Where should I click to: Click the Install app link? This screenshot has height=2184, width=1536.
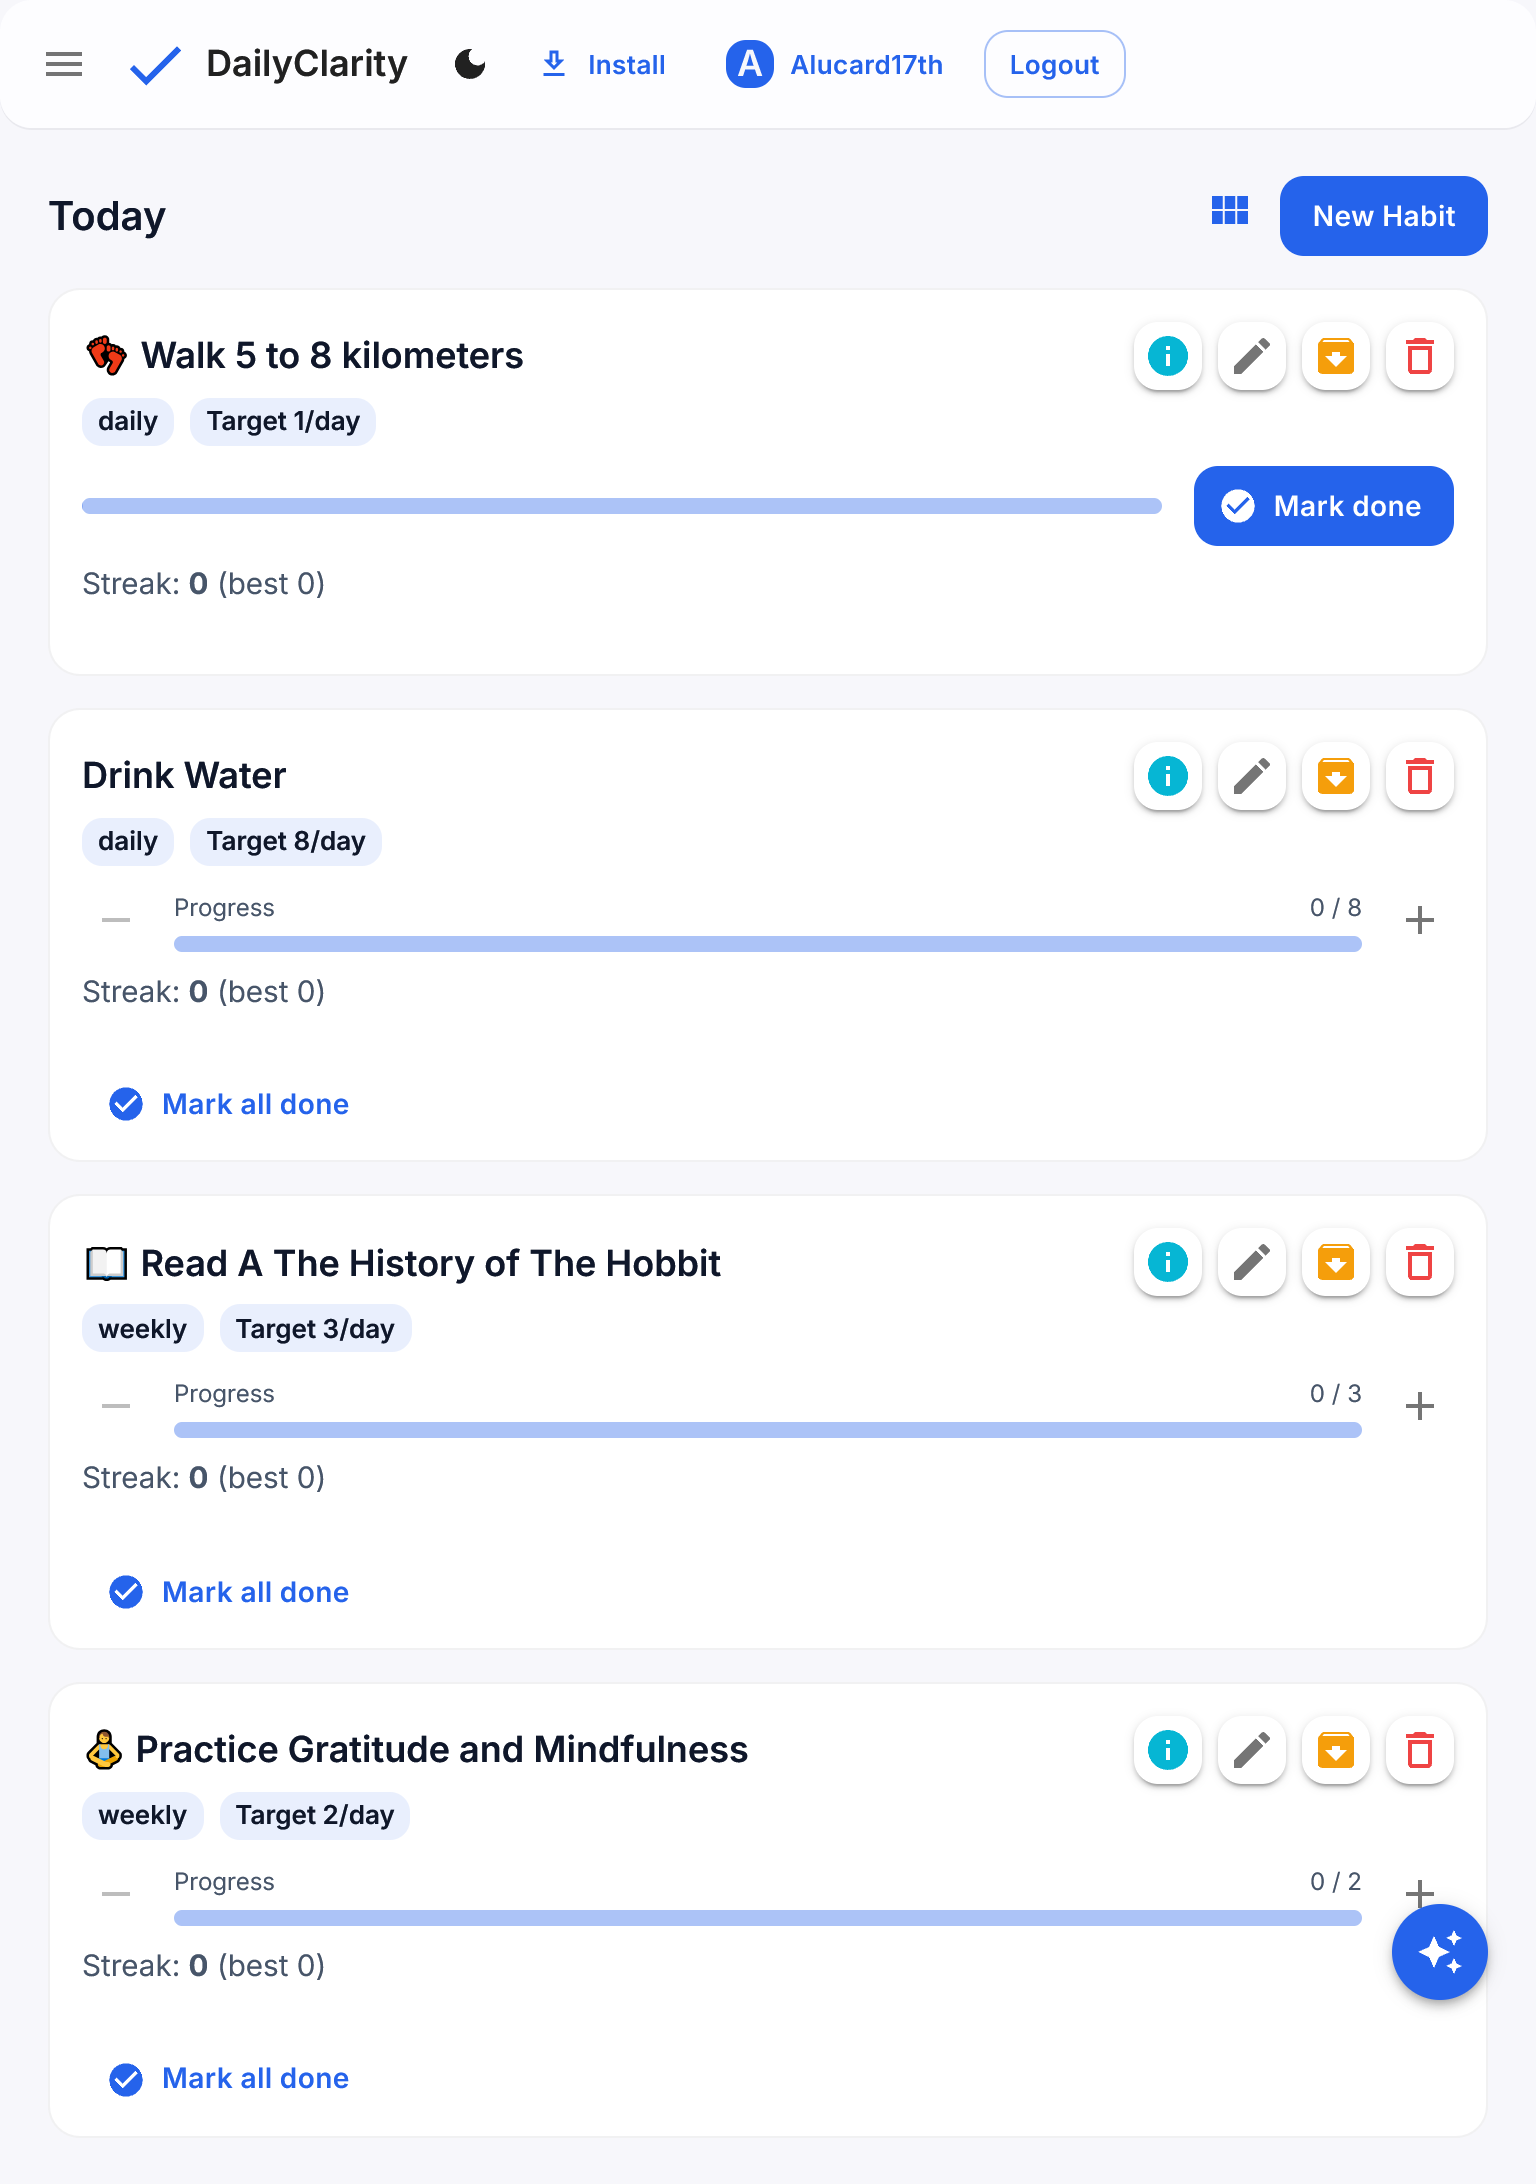pos(603,65)
